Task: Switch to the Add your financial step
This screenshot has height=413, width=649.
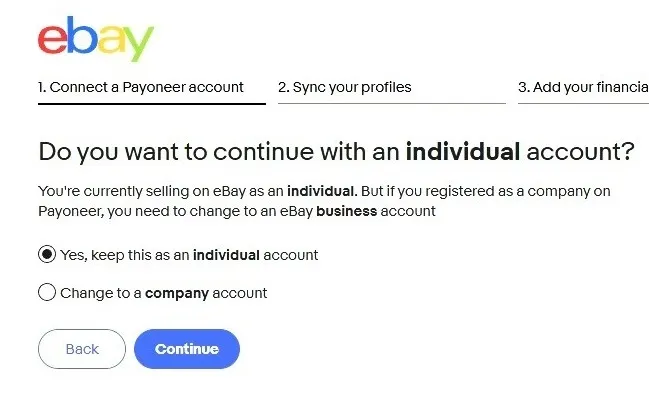Action: pos(583,87)
